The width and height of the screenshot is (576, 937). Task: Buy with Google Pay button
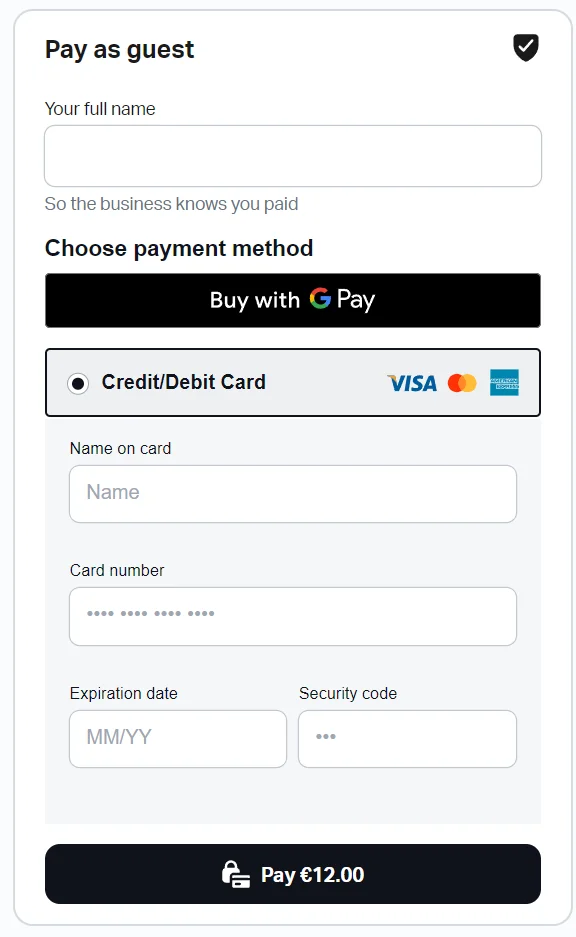coord(293,301)
